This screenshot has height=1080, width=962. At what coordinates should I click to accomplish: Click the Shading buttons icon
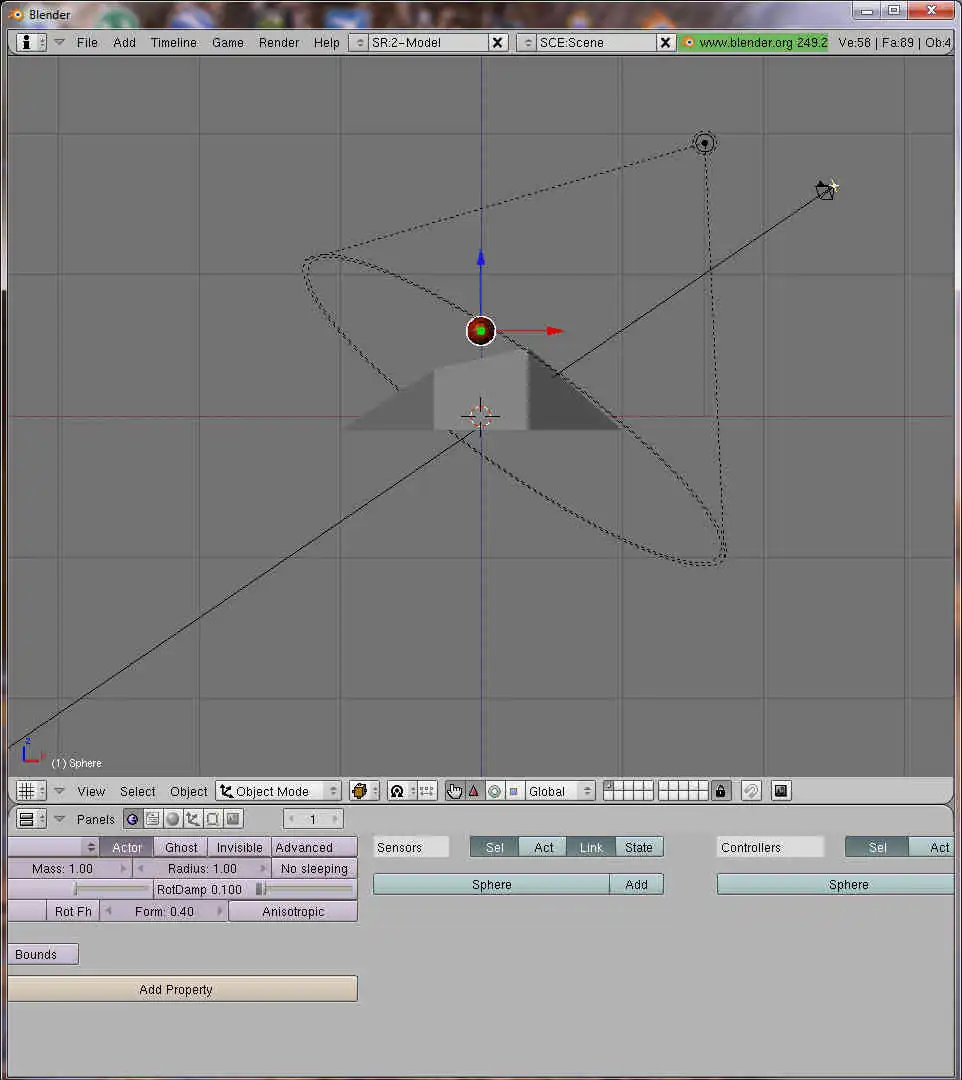pos(172,819)
